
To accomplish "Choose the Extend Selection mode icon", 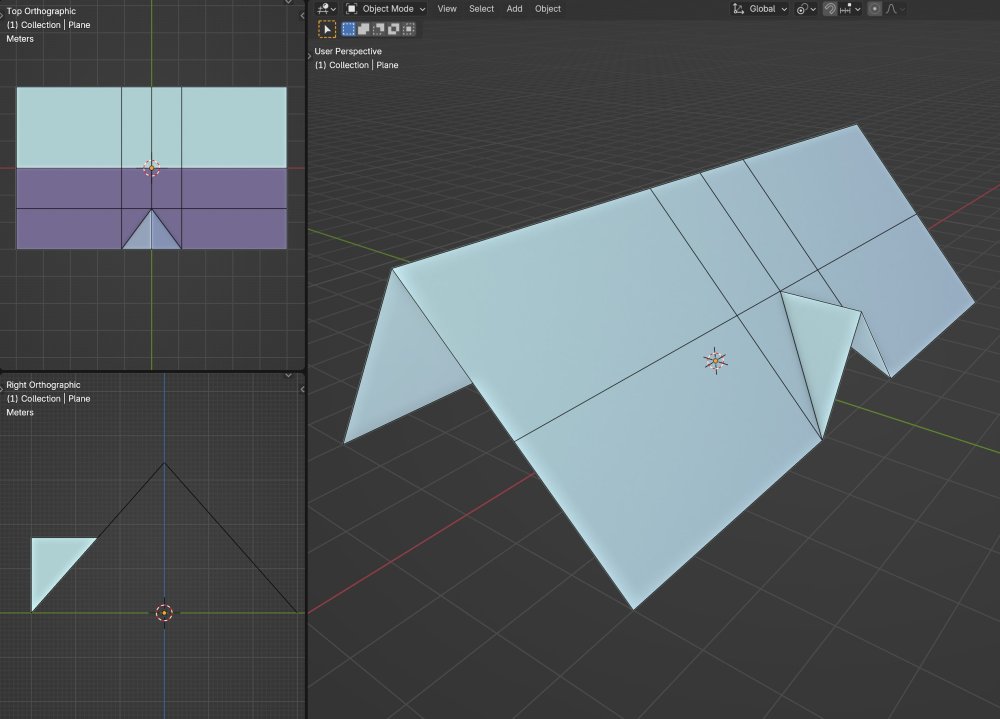I will pos(365,30).
